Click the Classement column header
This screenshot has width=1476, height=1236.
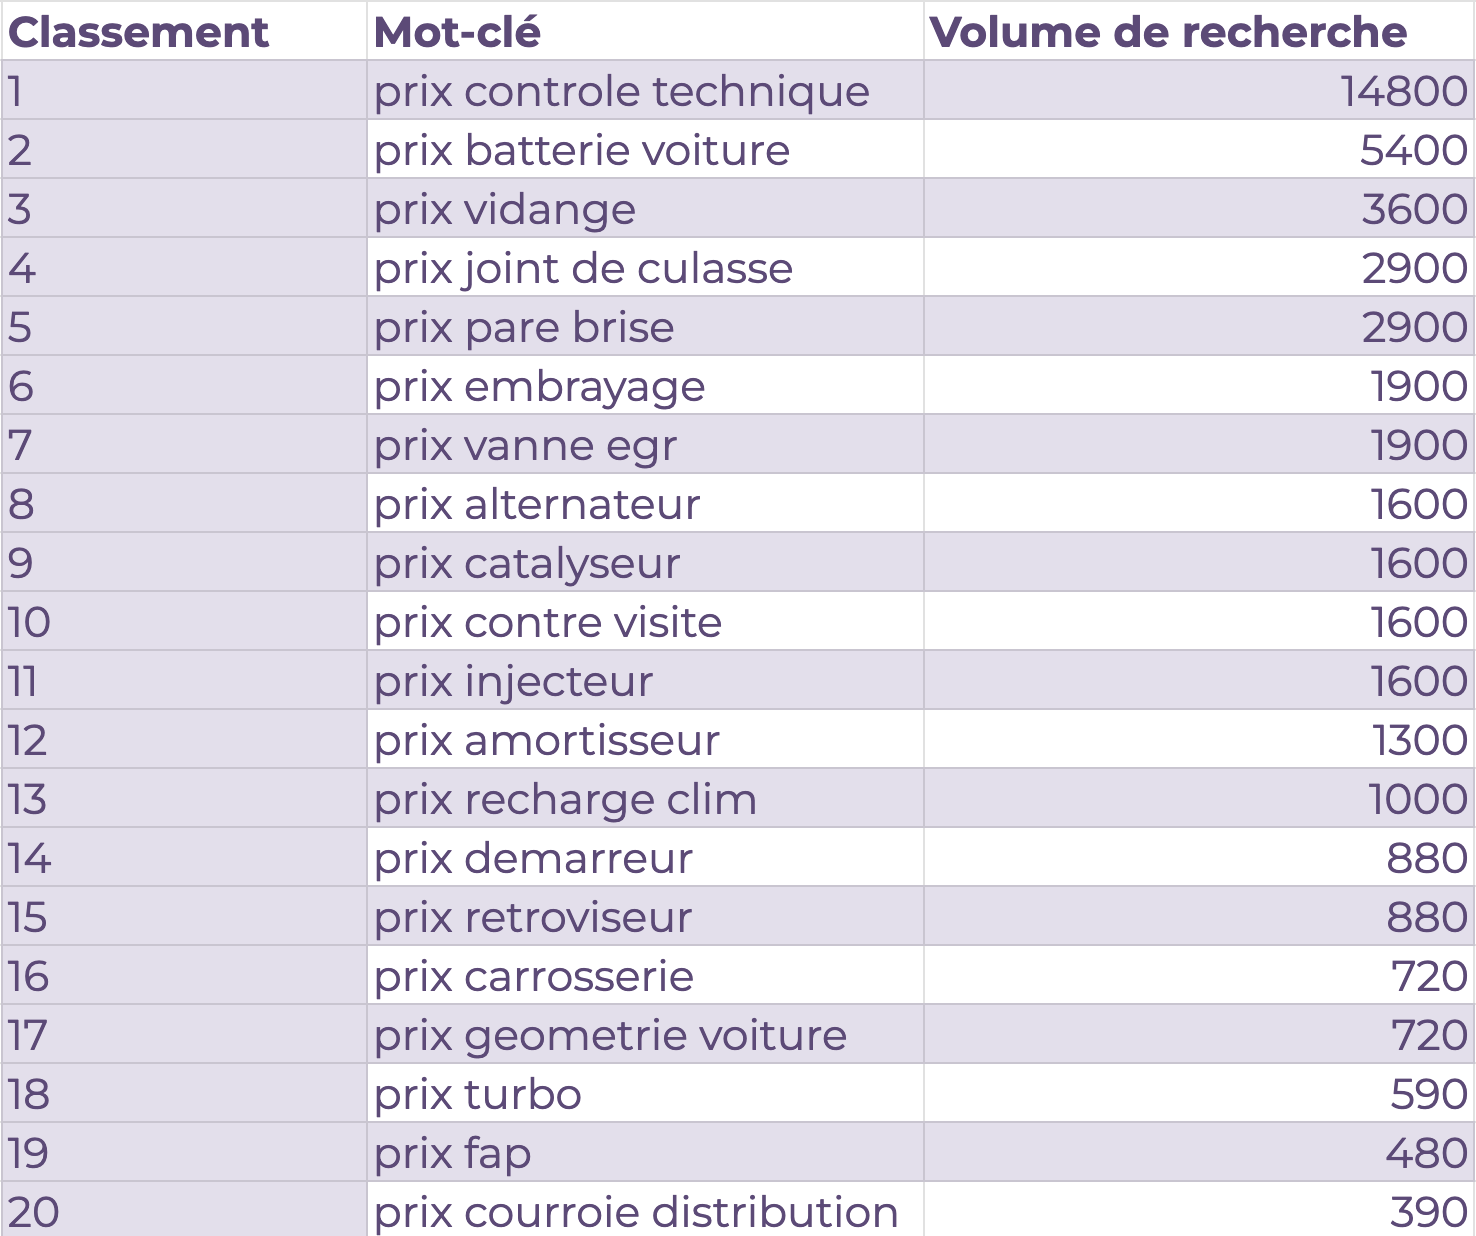point(138,32)
